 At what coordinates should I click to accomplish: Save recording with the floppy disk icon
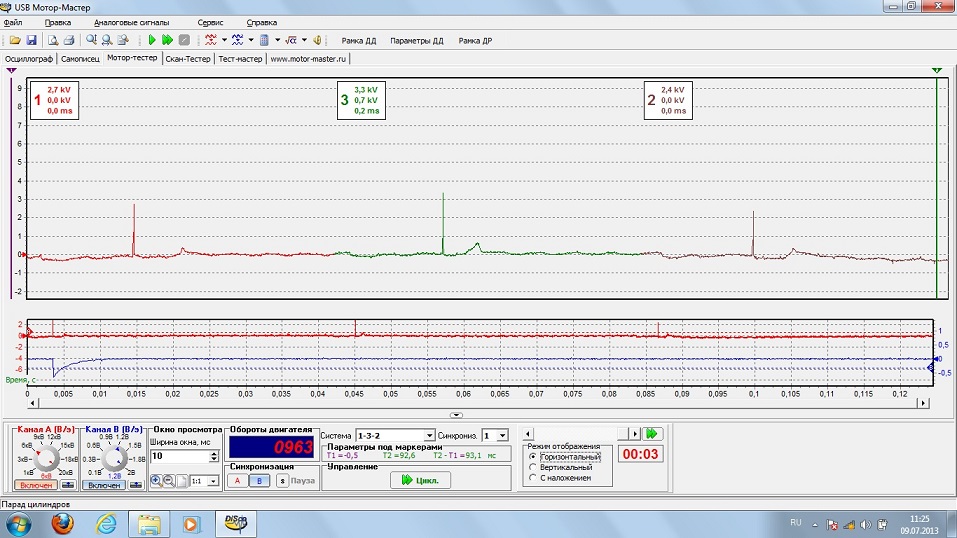[31, 40]
